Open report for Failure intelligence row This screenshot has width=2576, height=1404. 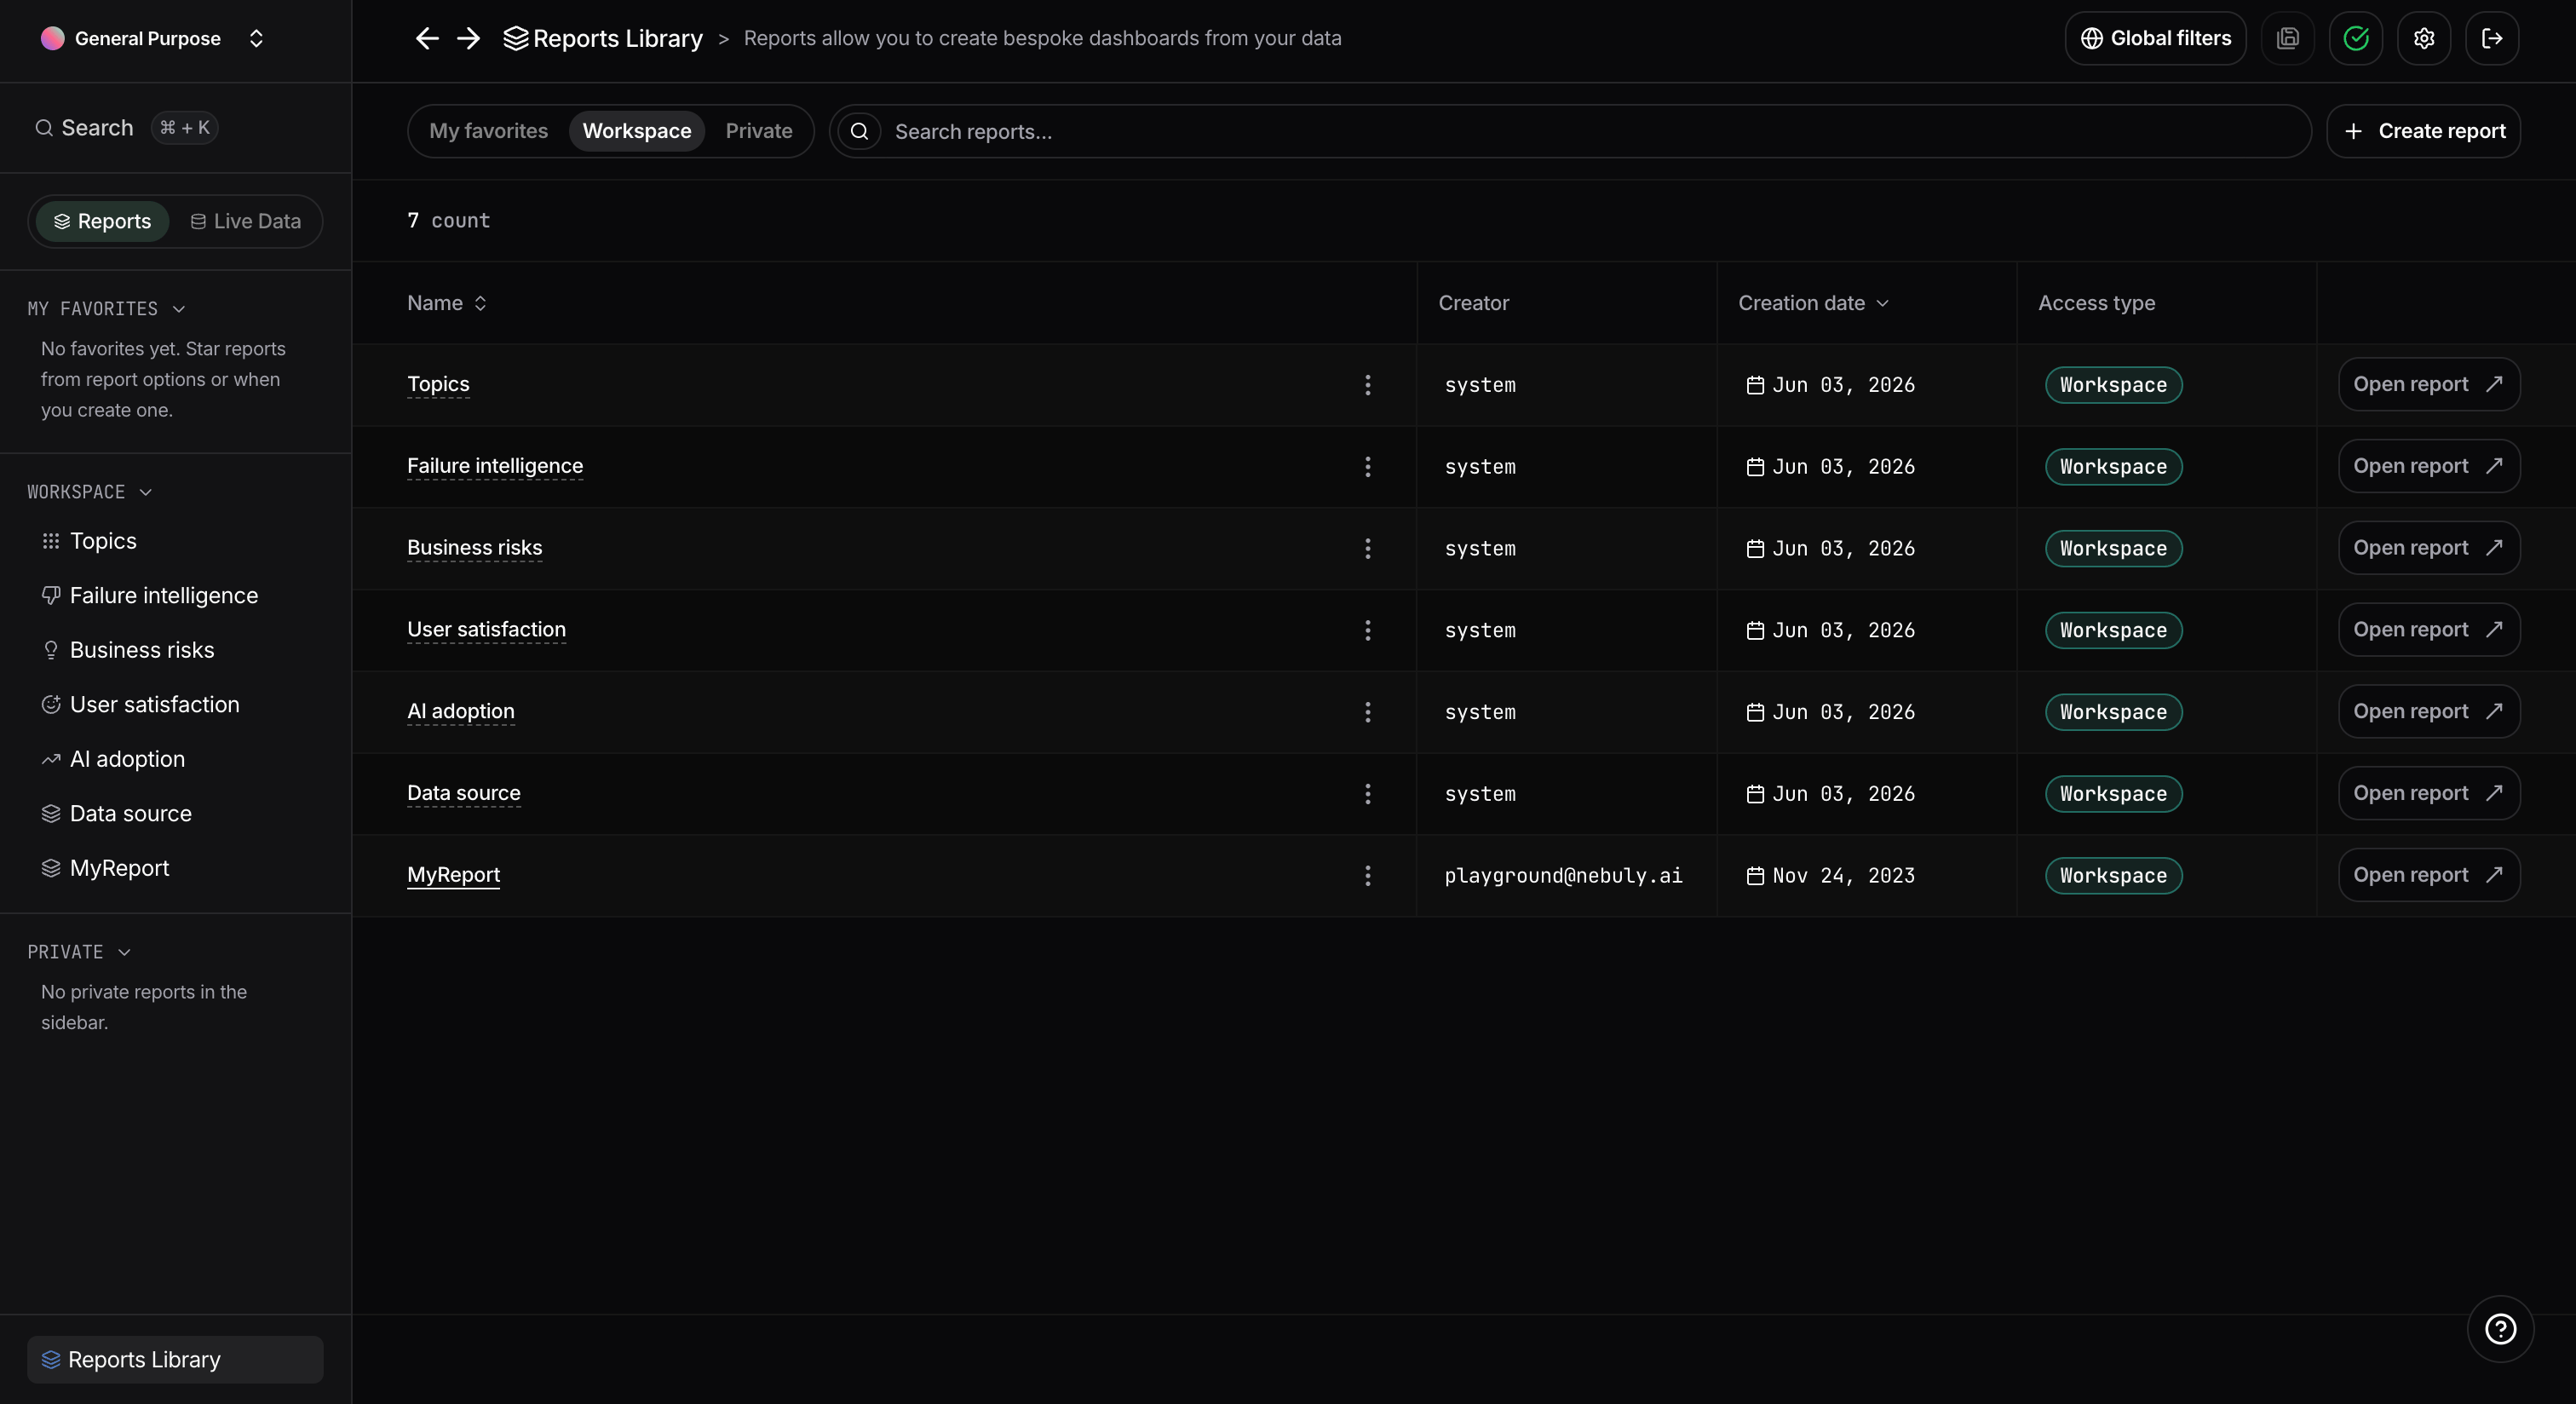2428,467
